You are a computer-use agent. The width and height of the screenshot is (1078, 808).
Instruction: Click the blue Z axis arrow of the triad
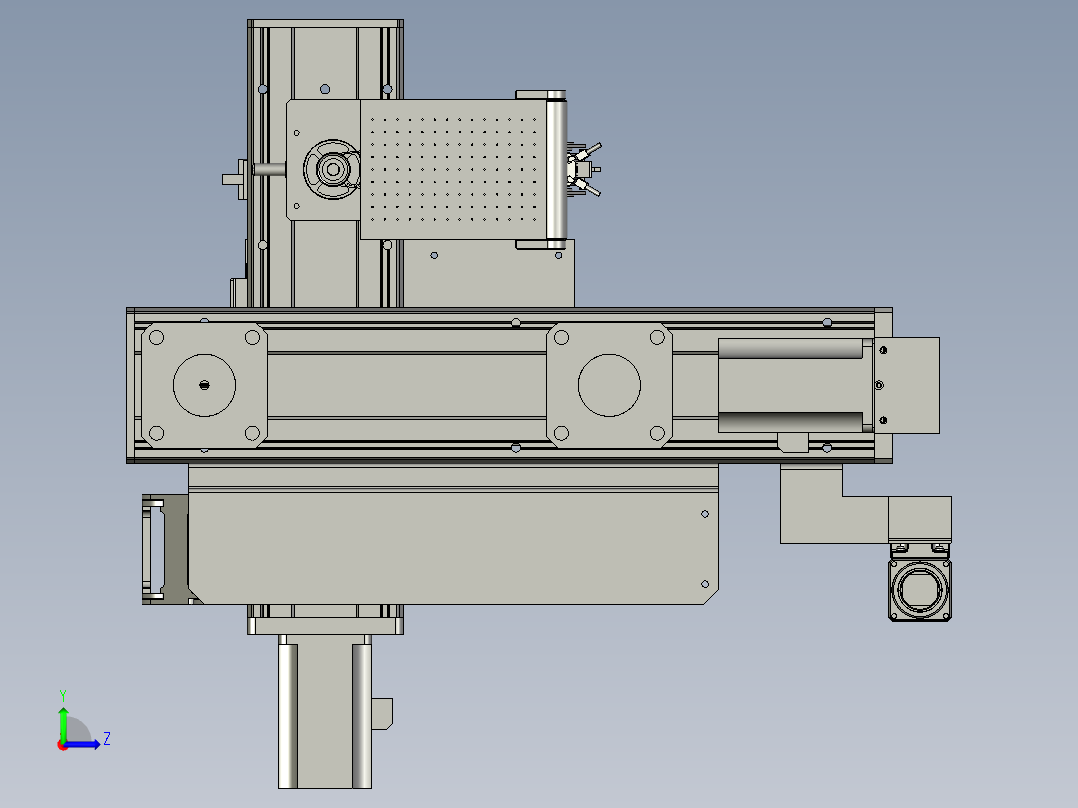pos(84,744)
